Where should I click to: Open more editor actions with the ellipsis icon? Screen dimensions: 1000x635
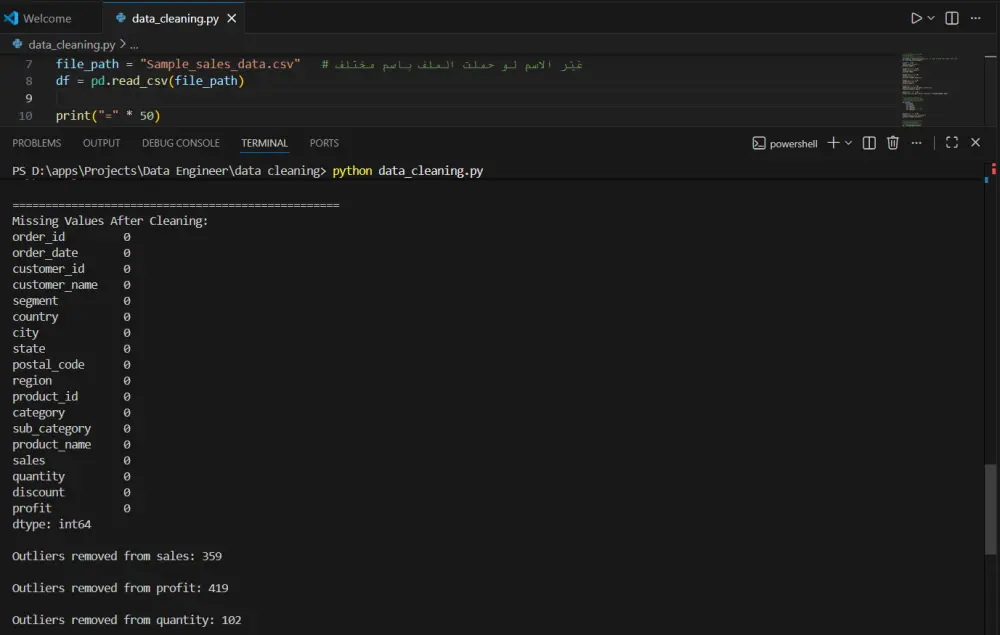click(x=976, y=17)
